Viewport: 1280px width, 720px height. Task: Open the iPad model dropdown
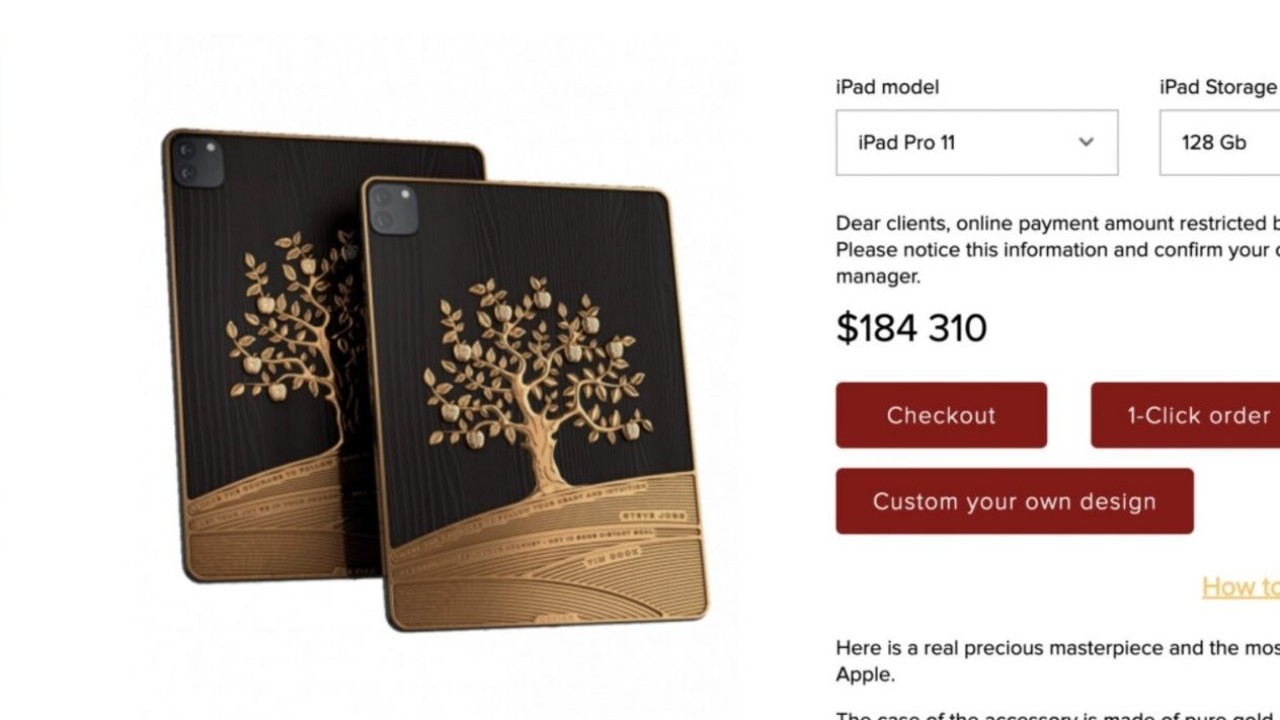pos(977,142)
